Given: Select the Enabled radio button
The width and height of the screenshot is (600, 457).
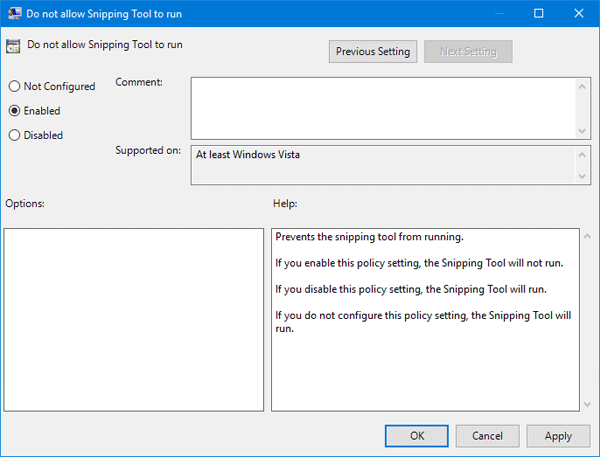Looking at the screenshot, I should click(x=14, y=111).
